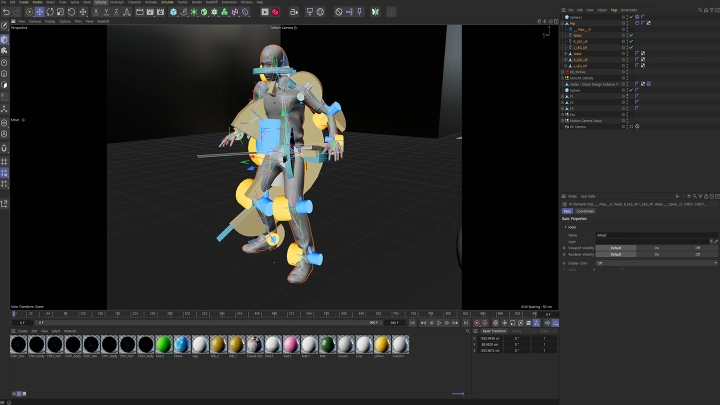Toggle the green check on Sphere.1
720x405 pixels.
631,17
